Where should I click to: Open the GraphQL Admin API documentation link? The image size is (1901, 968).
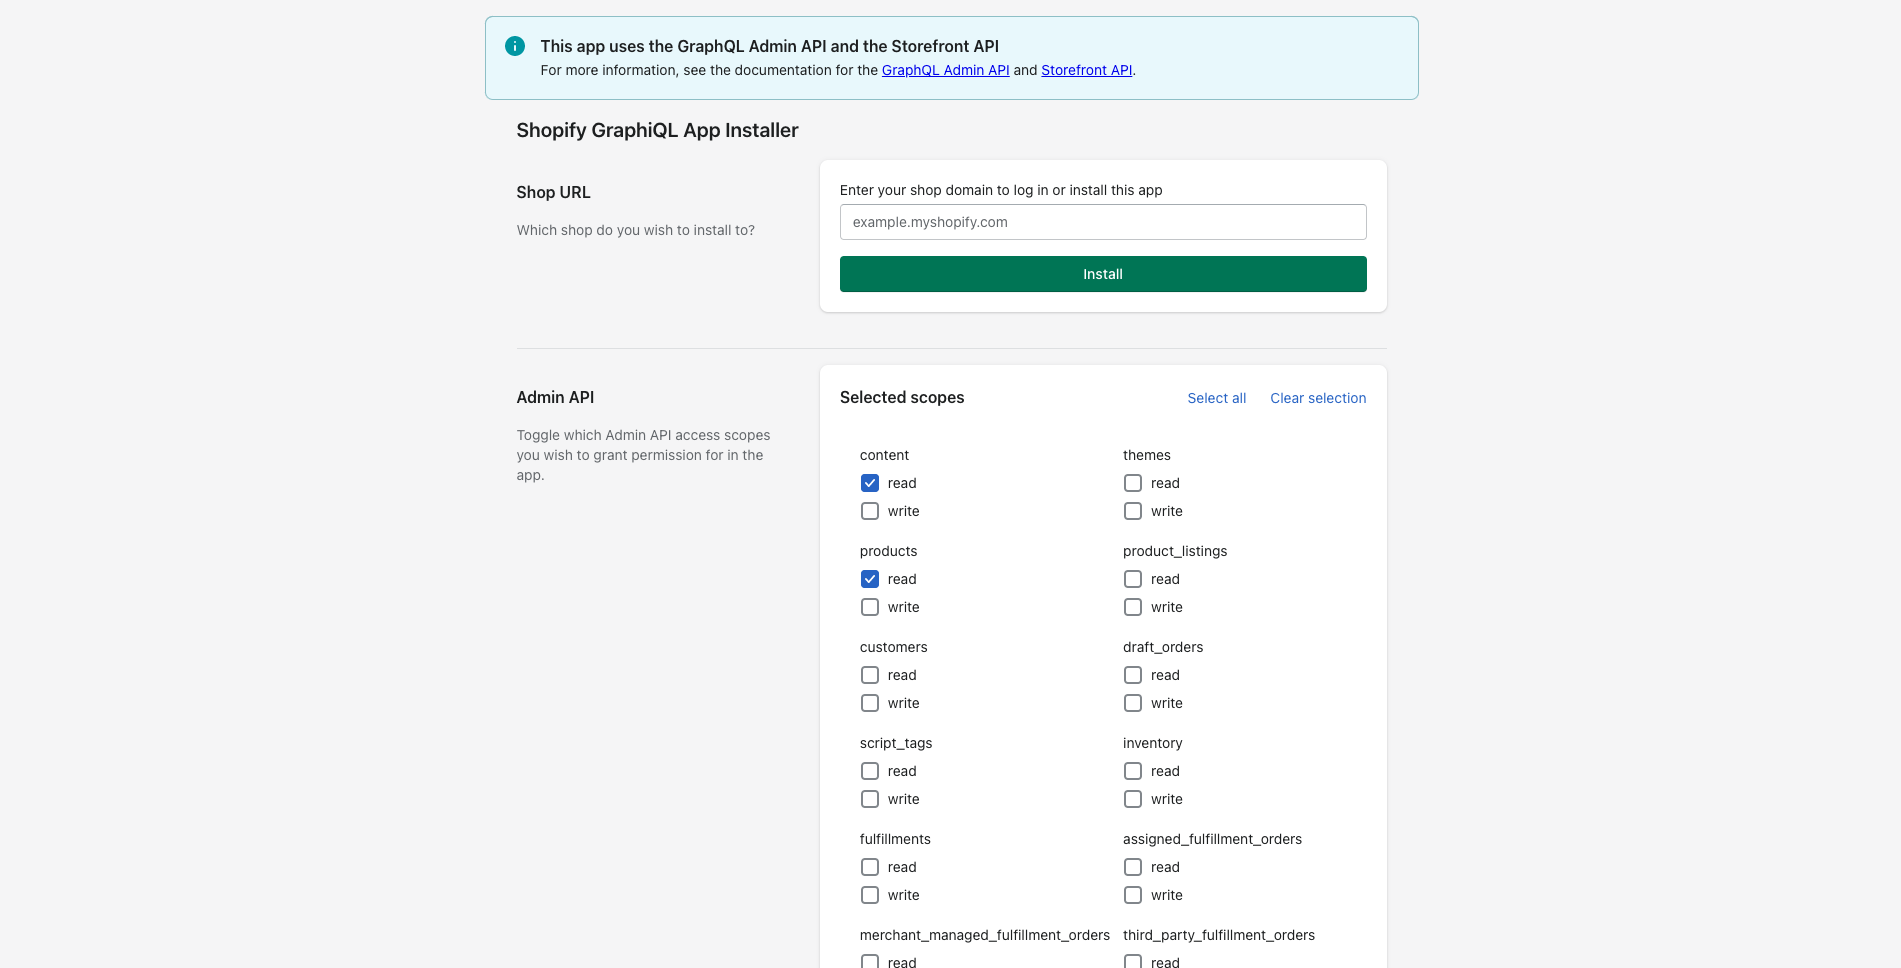(x=945, y=70)
